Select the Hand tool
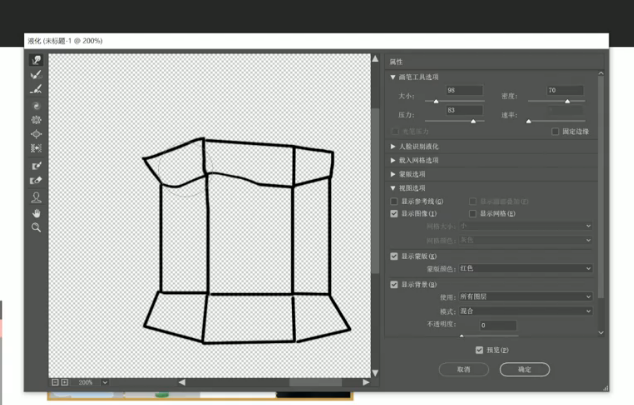This screenshot has height=405, width=634. (37, 212)
